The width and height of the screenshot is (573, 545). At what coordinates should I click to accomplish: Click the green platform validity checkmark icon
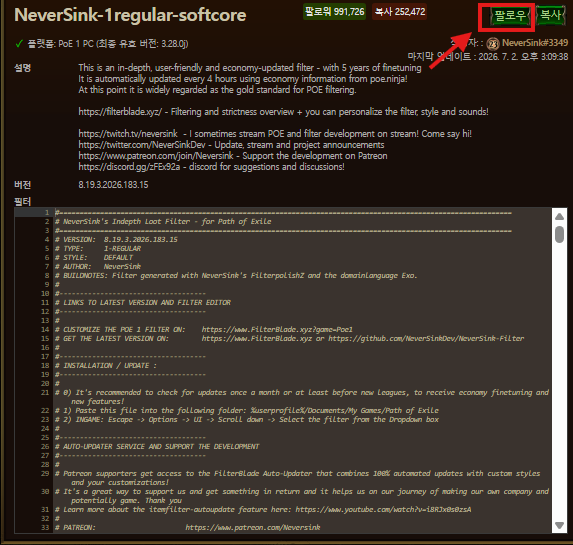pyautogui.click(x=19, y=44)
